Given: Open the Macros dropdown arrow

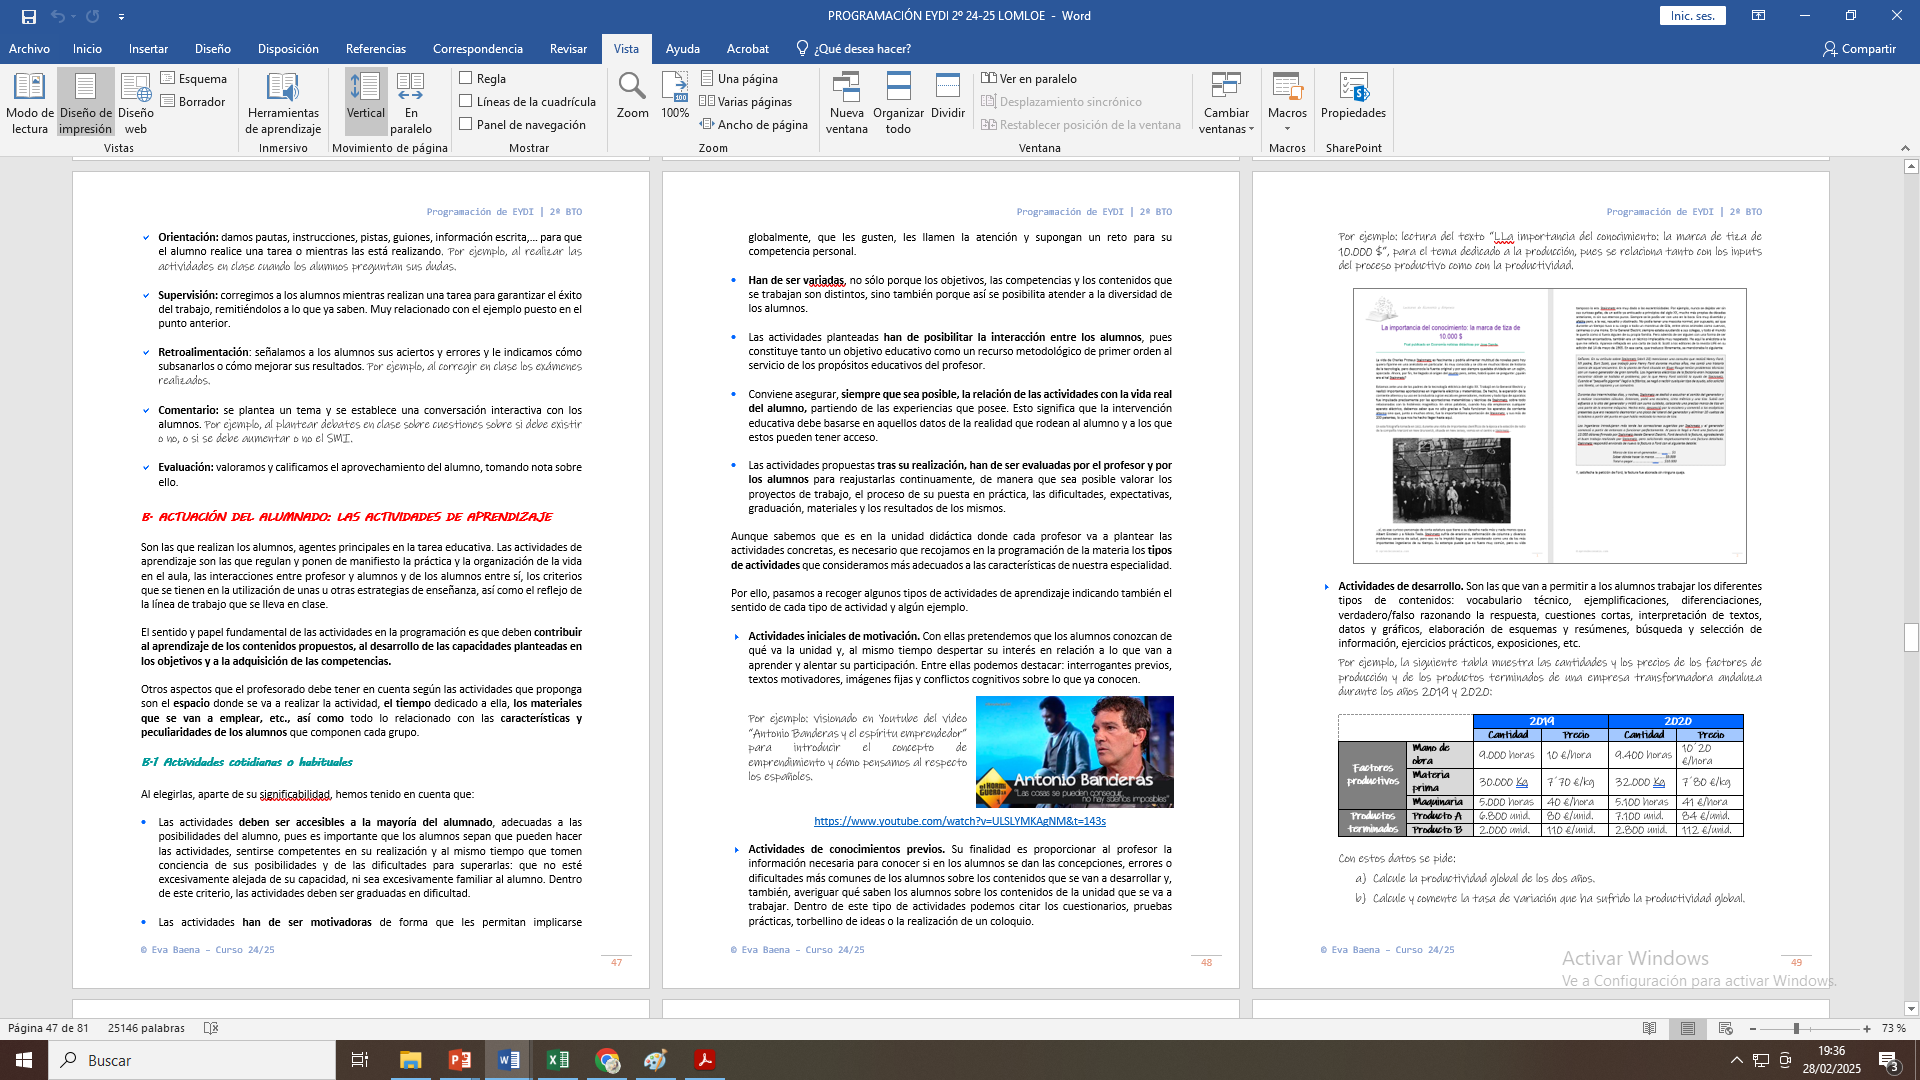Looking at the screenshot, I should pyautogui.click(x=1287, y=128).
